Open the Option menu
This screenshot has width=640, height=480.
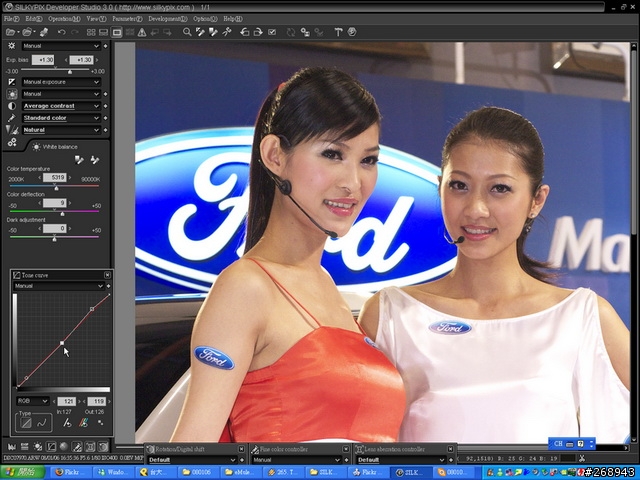[x=205, y=19]
